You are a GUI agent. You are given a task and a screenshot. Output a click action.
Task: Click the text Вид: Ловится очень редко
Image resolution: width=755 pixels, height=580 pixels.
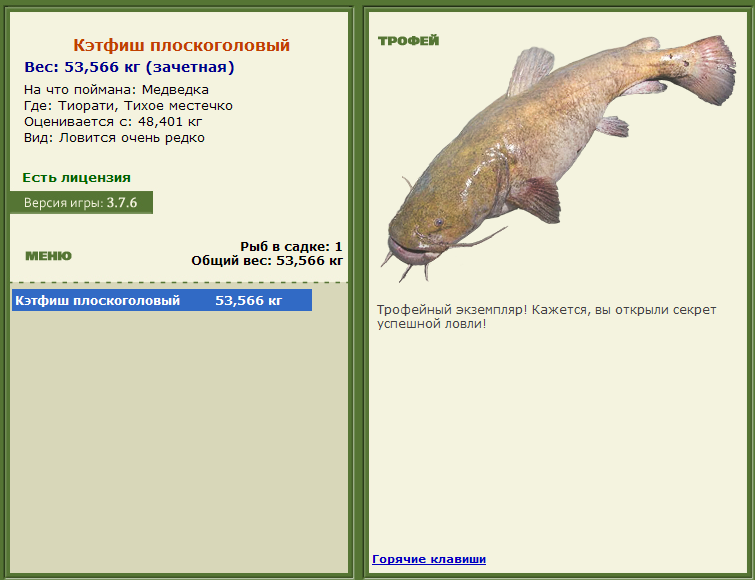(x=114, y=138)
